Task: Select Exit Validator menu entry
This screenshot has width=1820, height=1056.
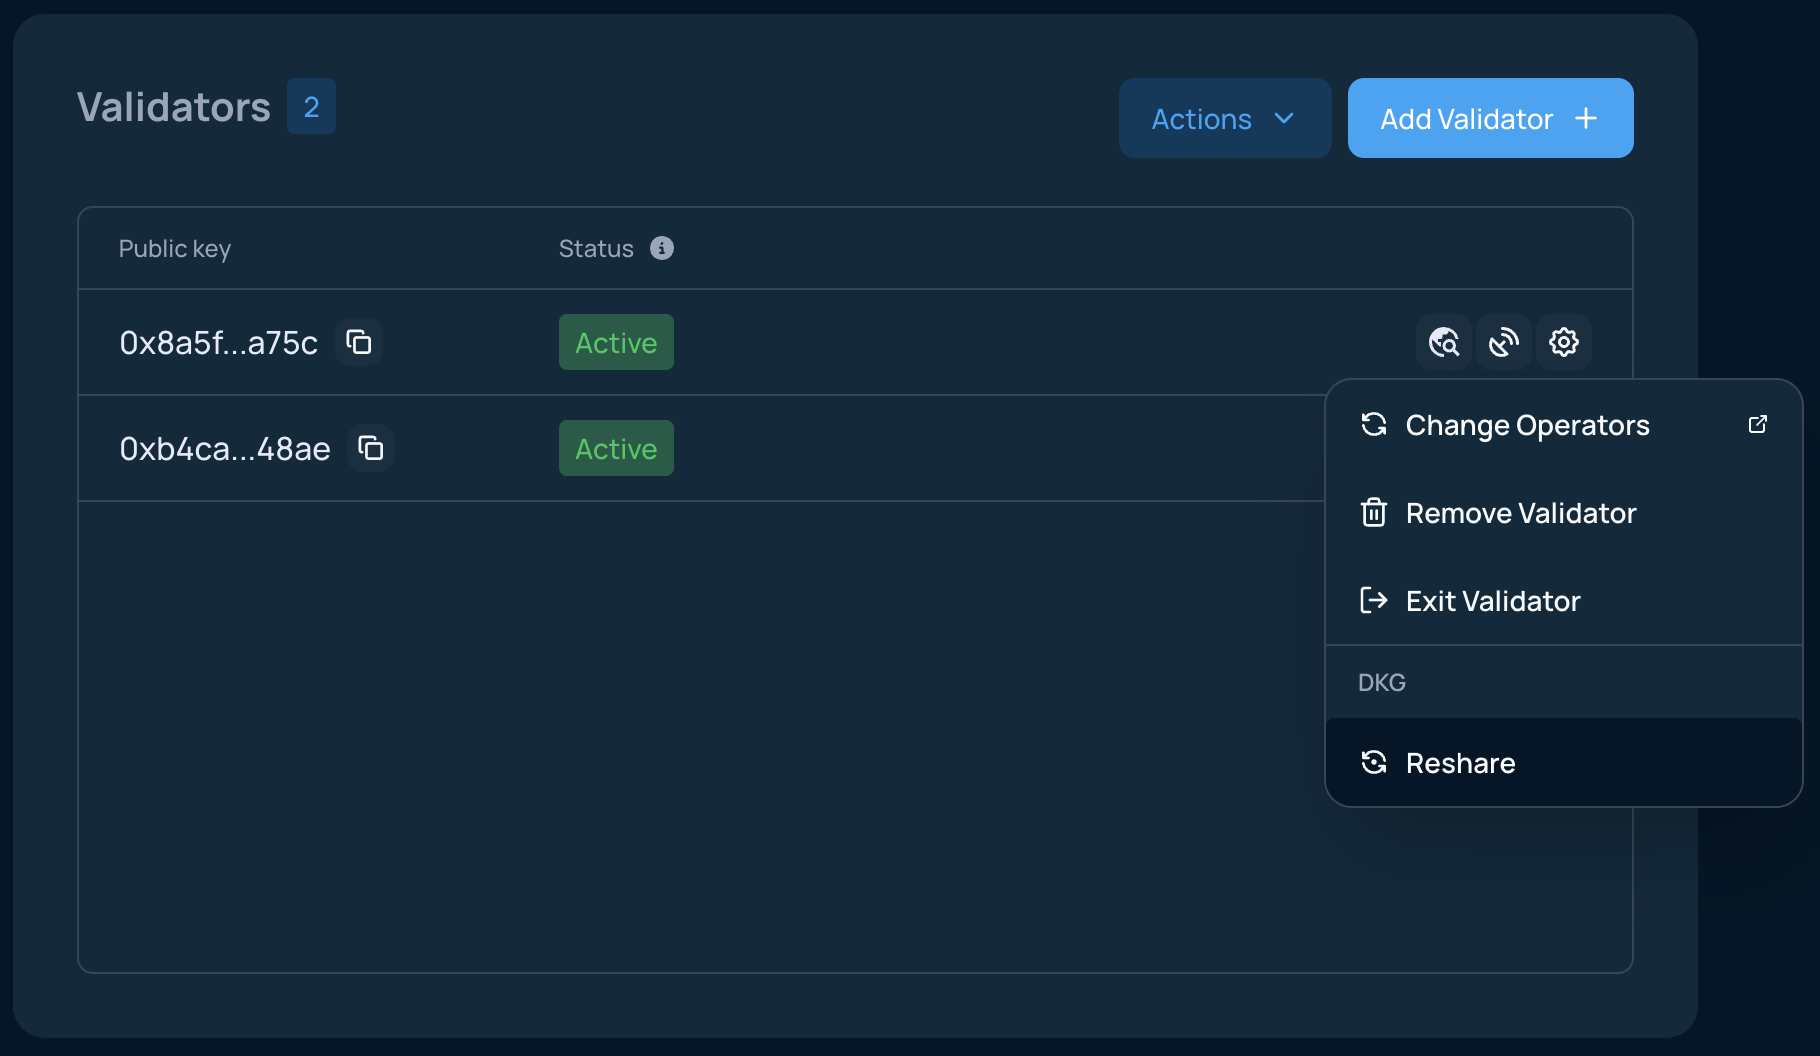Action: [1564, 601]
